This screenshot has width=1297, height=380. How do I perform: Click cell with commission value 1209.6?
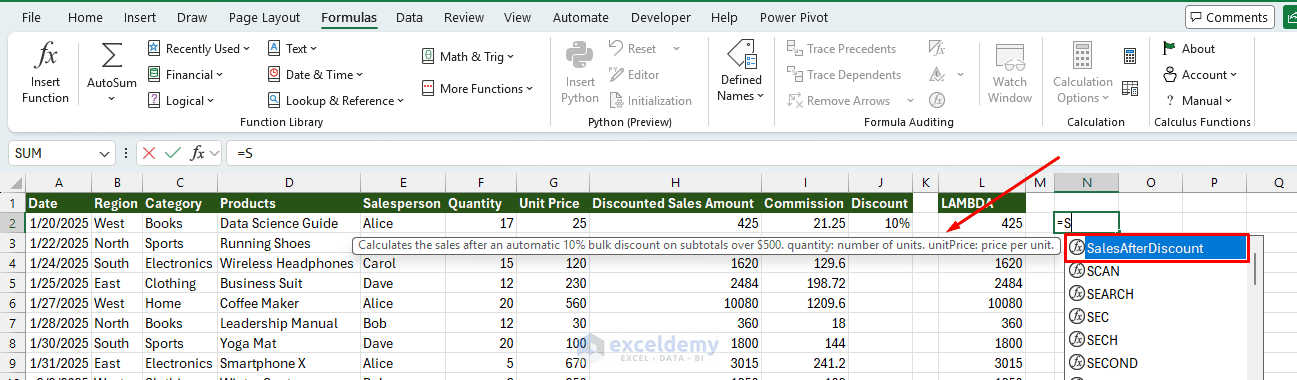805,303
